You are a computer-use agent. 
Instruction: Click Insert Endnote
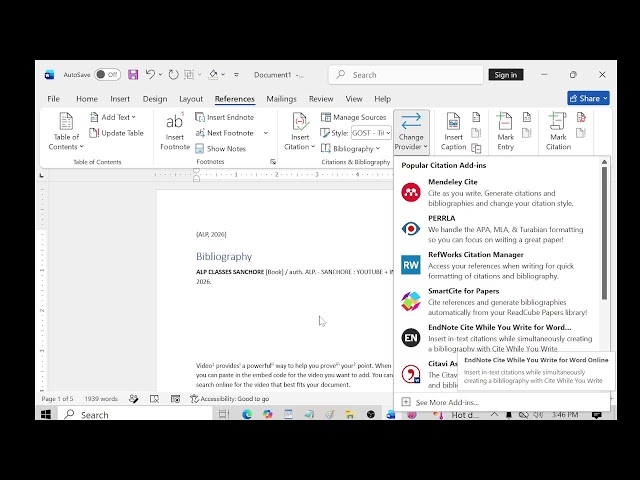pyautogui.click(x=224, y=117)
